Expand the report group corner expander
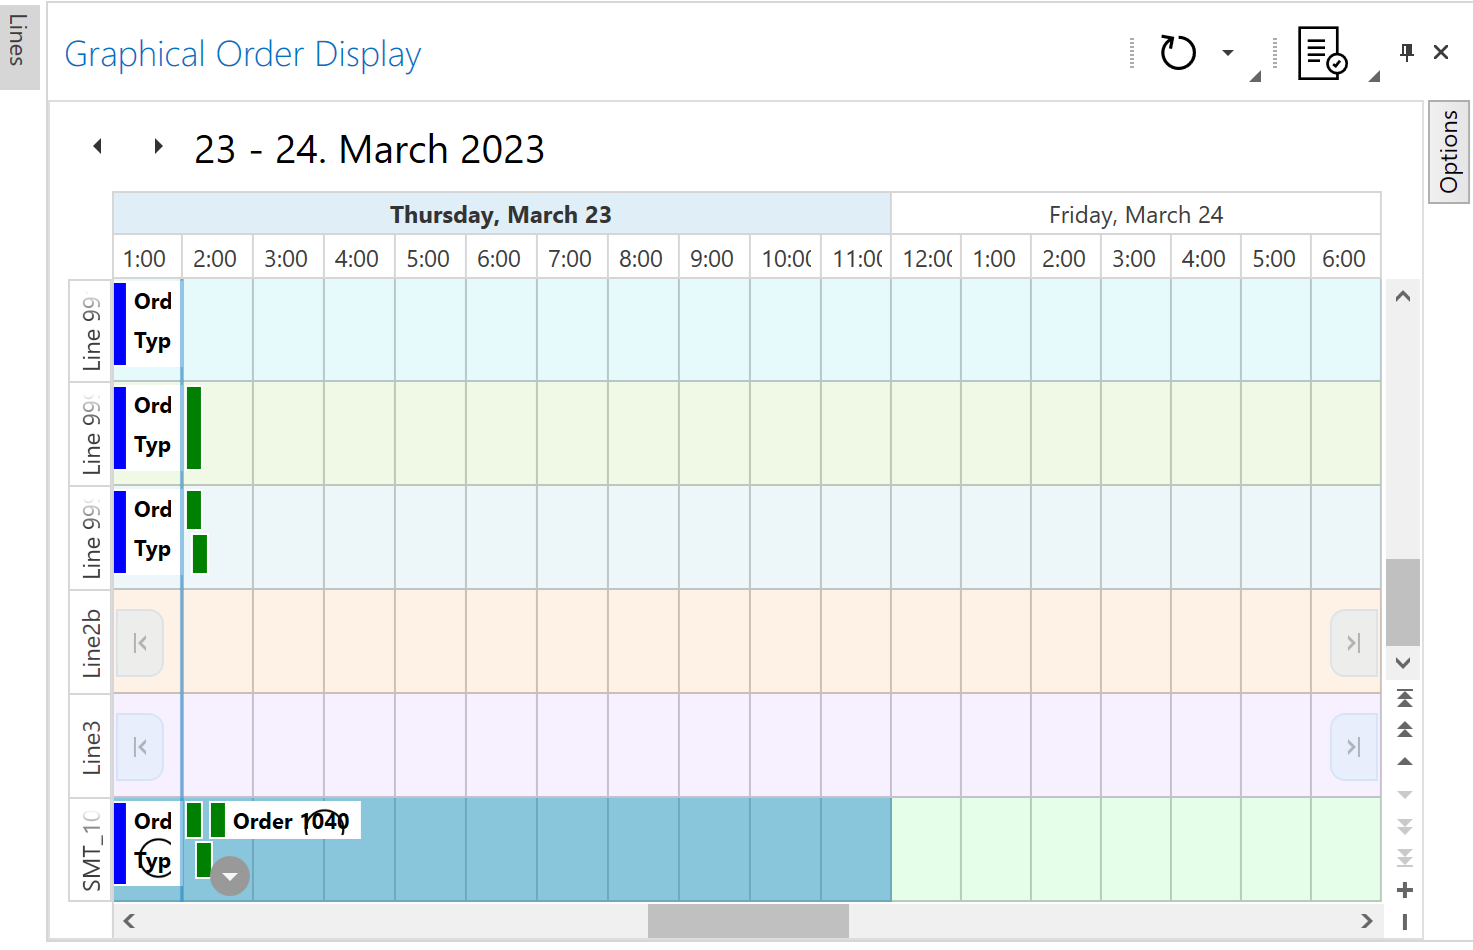1473x950 pixels. pyautogui.click(x=1375, y=75)
